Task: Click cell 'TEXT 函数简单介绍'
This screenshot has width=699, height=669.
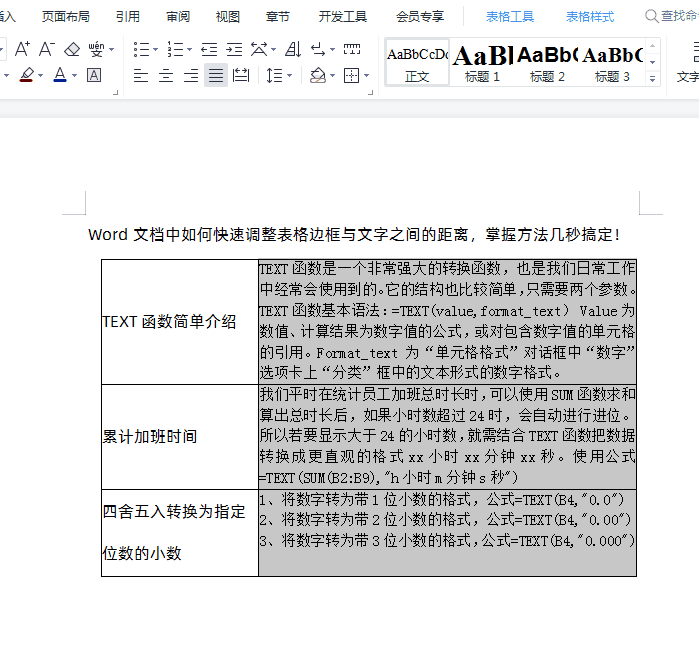Action: [180, 322]
